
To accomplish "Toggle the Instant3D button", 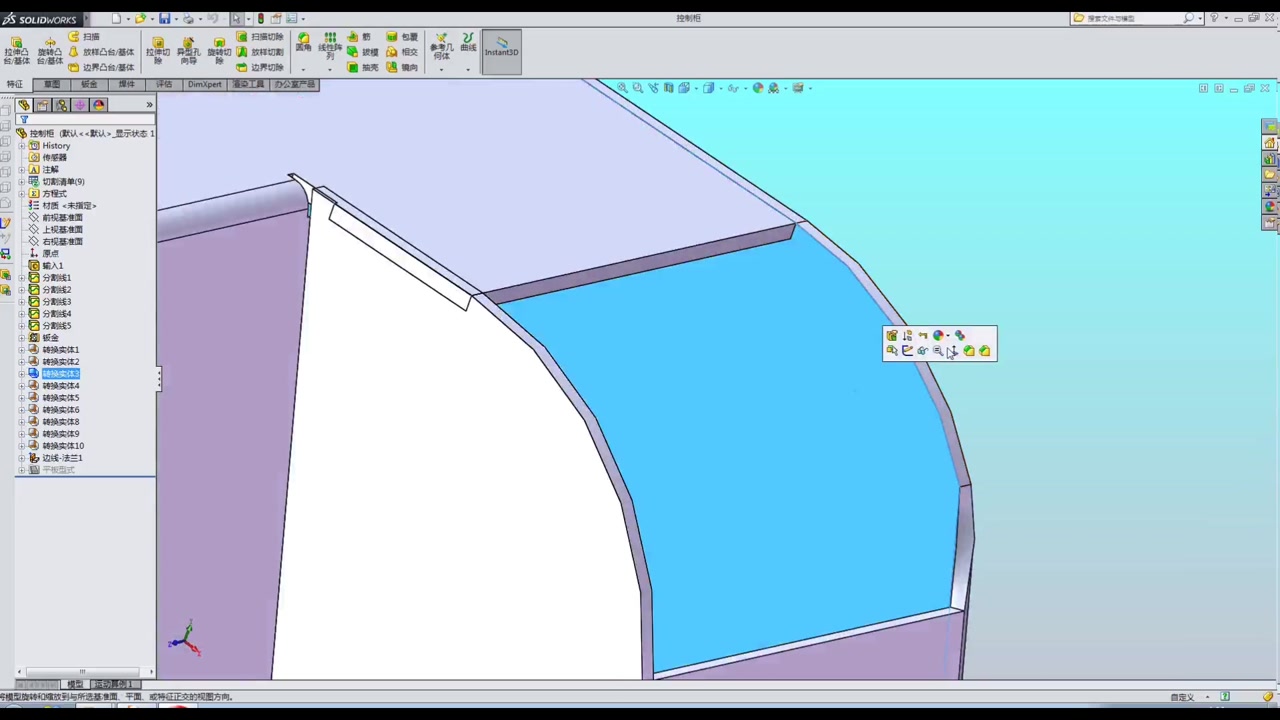I will point(501,52).
